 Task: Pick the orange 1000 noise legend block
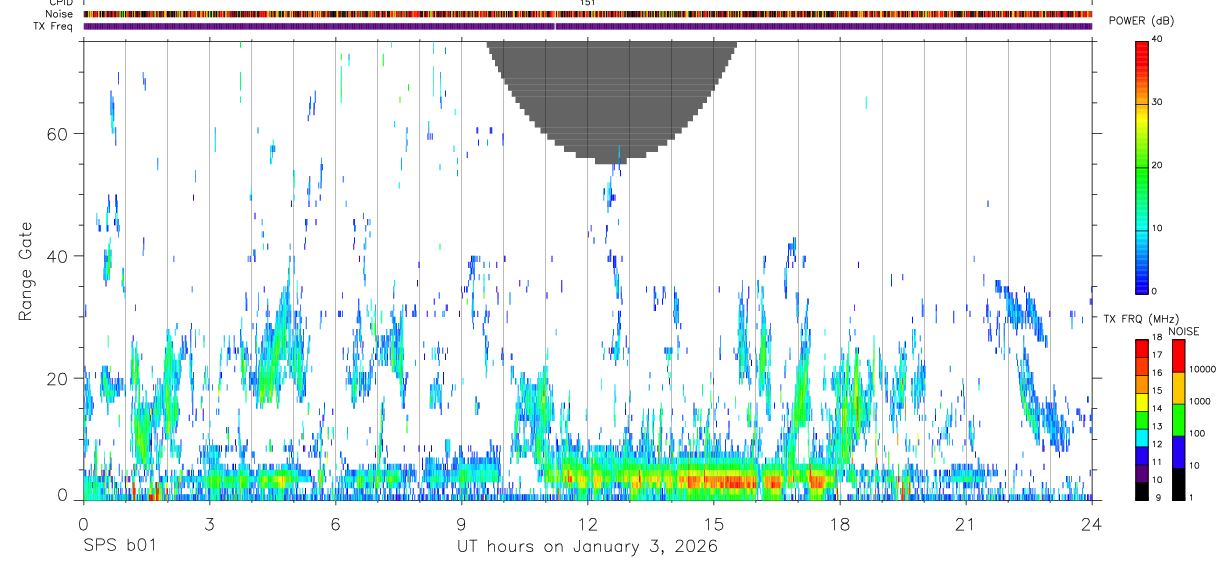coord(1178,388)
